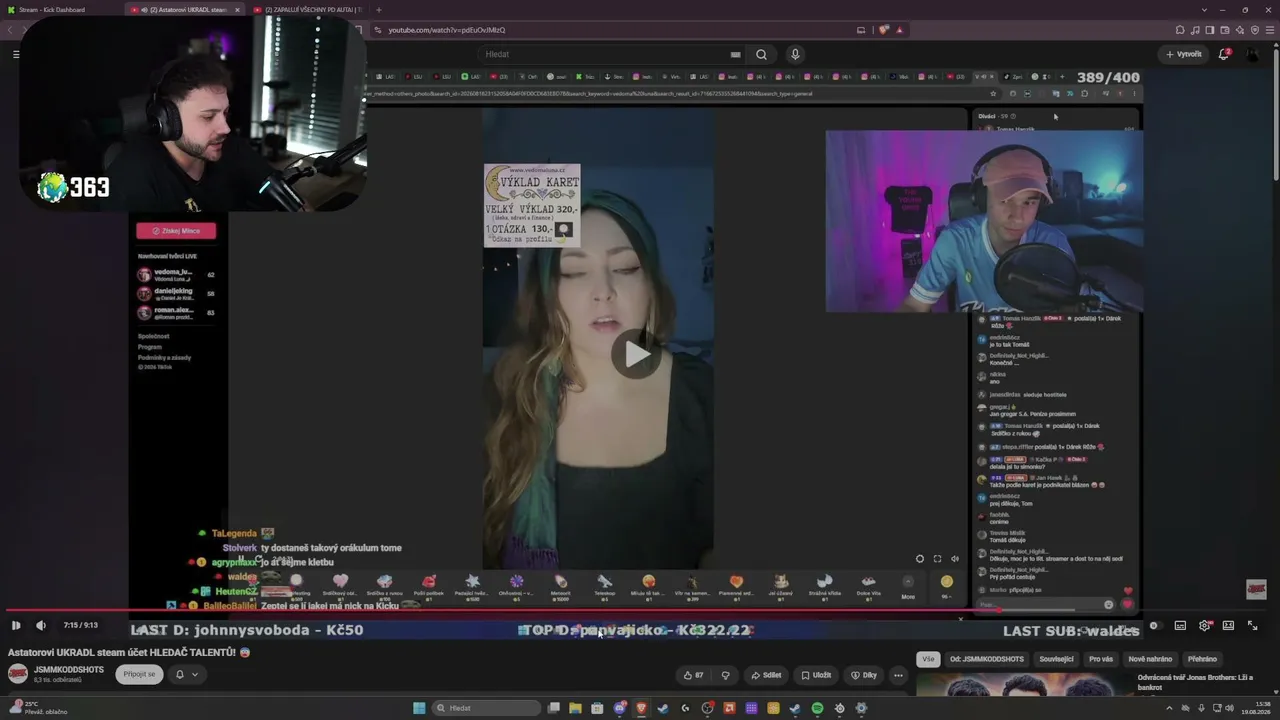This screenshot has width=1280, height=720.
Task: Mute the video with the speaker icon
Action: (41, 626)
